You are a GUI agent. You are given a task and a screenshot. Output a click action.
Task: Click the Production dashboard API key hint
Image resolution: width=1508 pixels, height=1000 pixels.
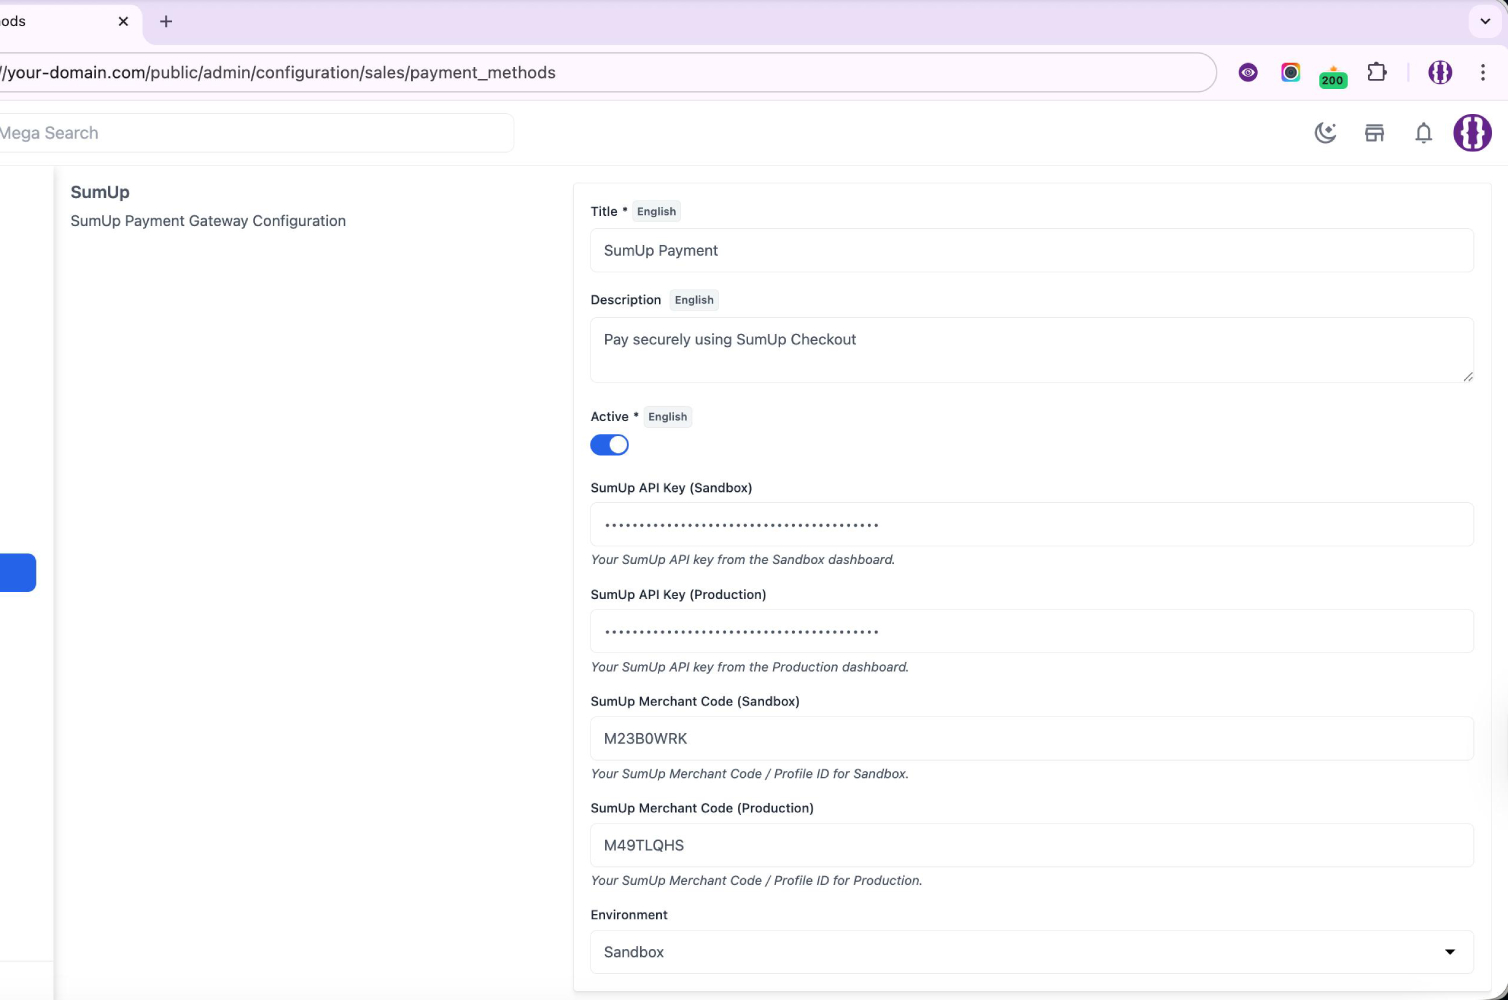(x=750, y=667)
